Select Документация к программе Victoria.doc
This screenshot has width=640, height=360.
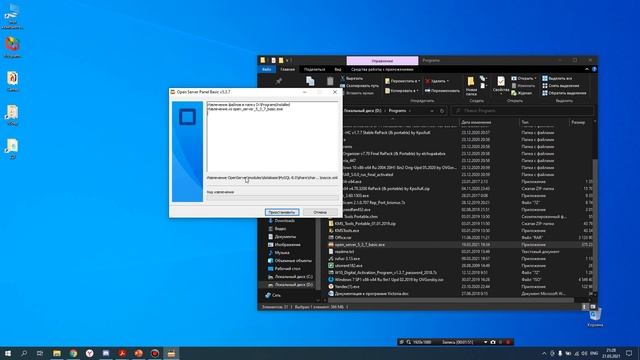[x=371, y=293]
